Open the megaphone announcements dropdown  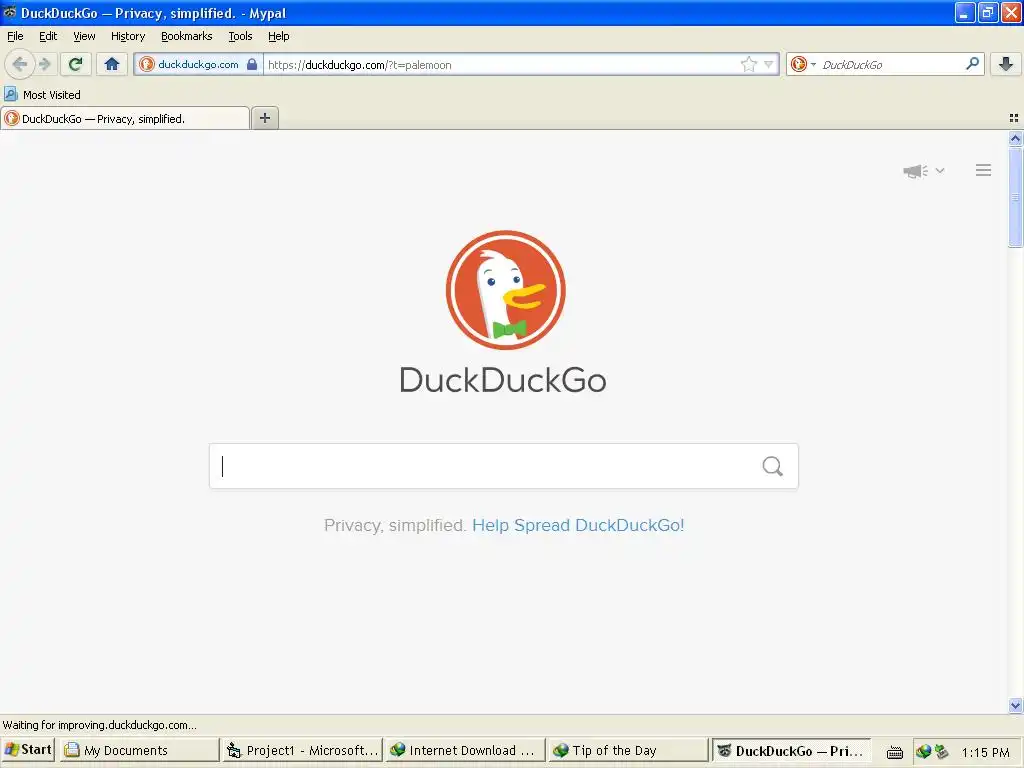923,170
